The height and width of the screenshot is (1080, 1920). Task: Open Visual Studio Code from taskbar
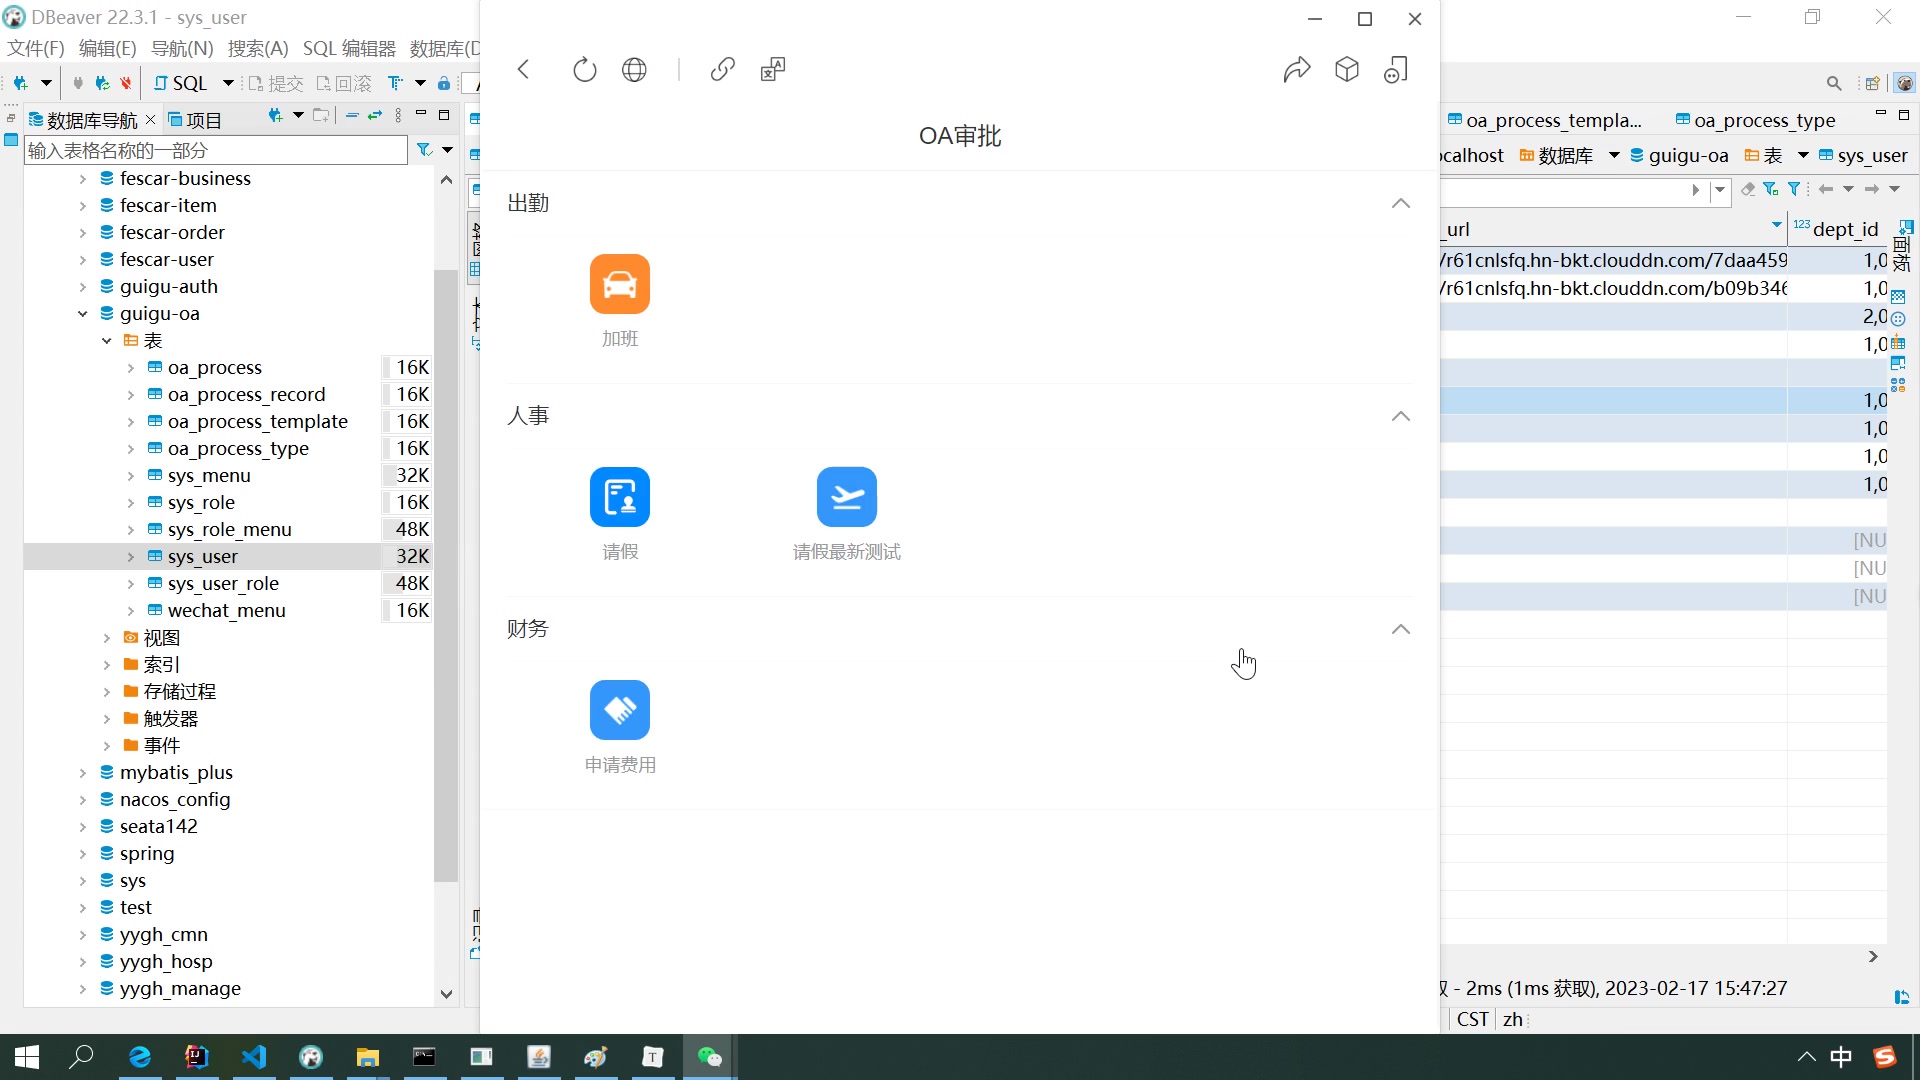pos(254,1057)
